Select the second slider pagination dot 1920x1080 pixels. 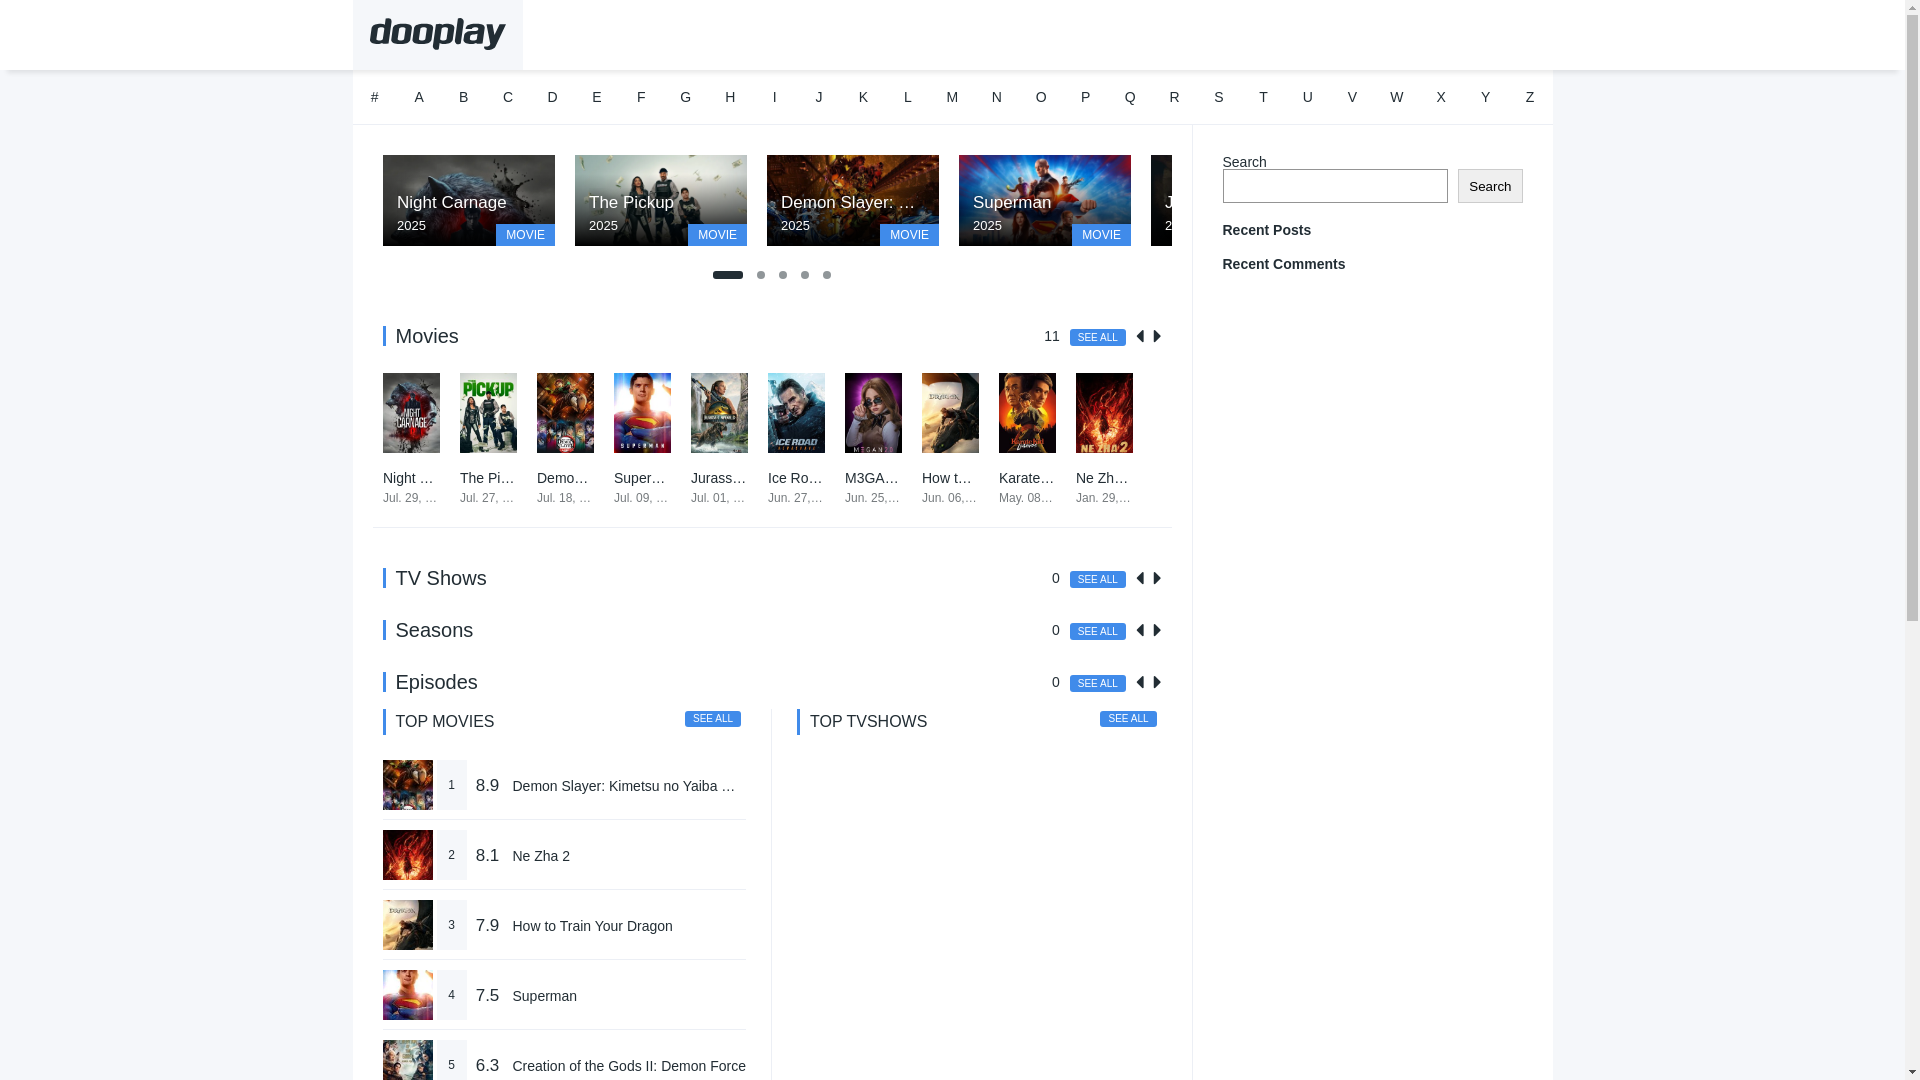[761, 275]
